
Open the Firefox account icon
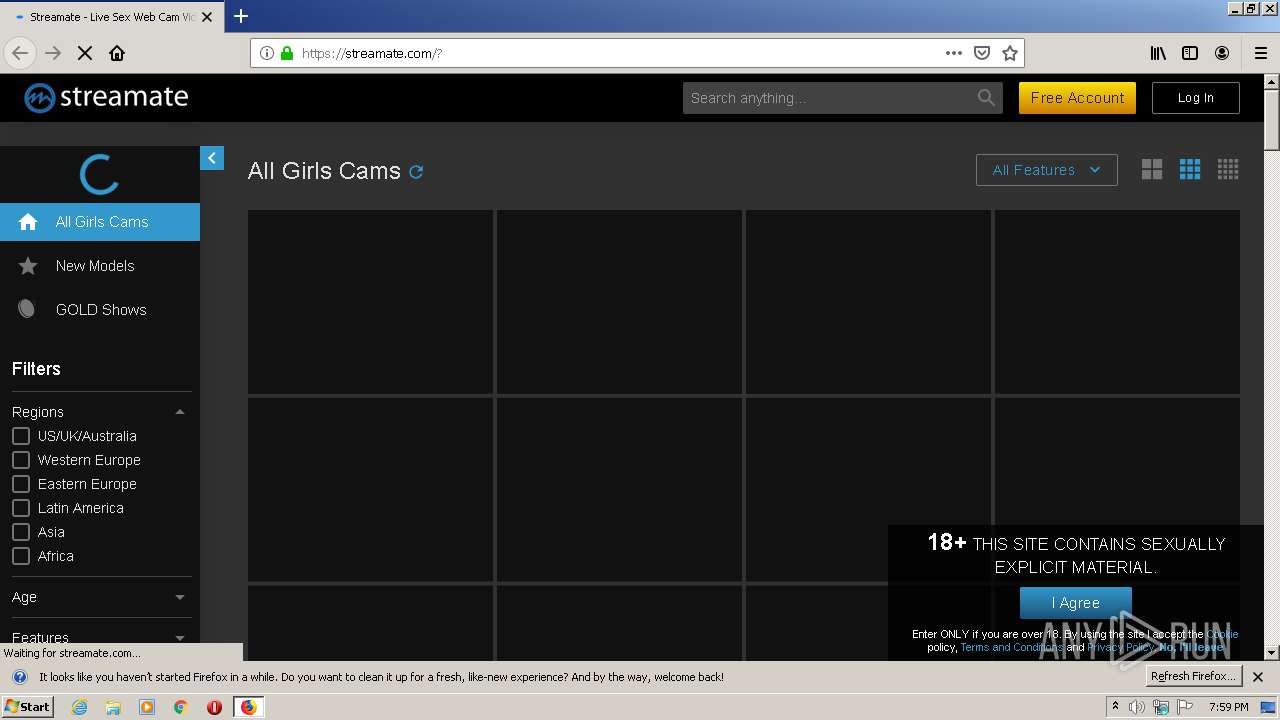coord(1222,53)
